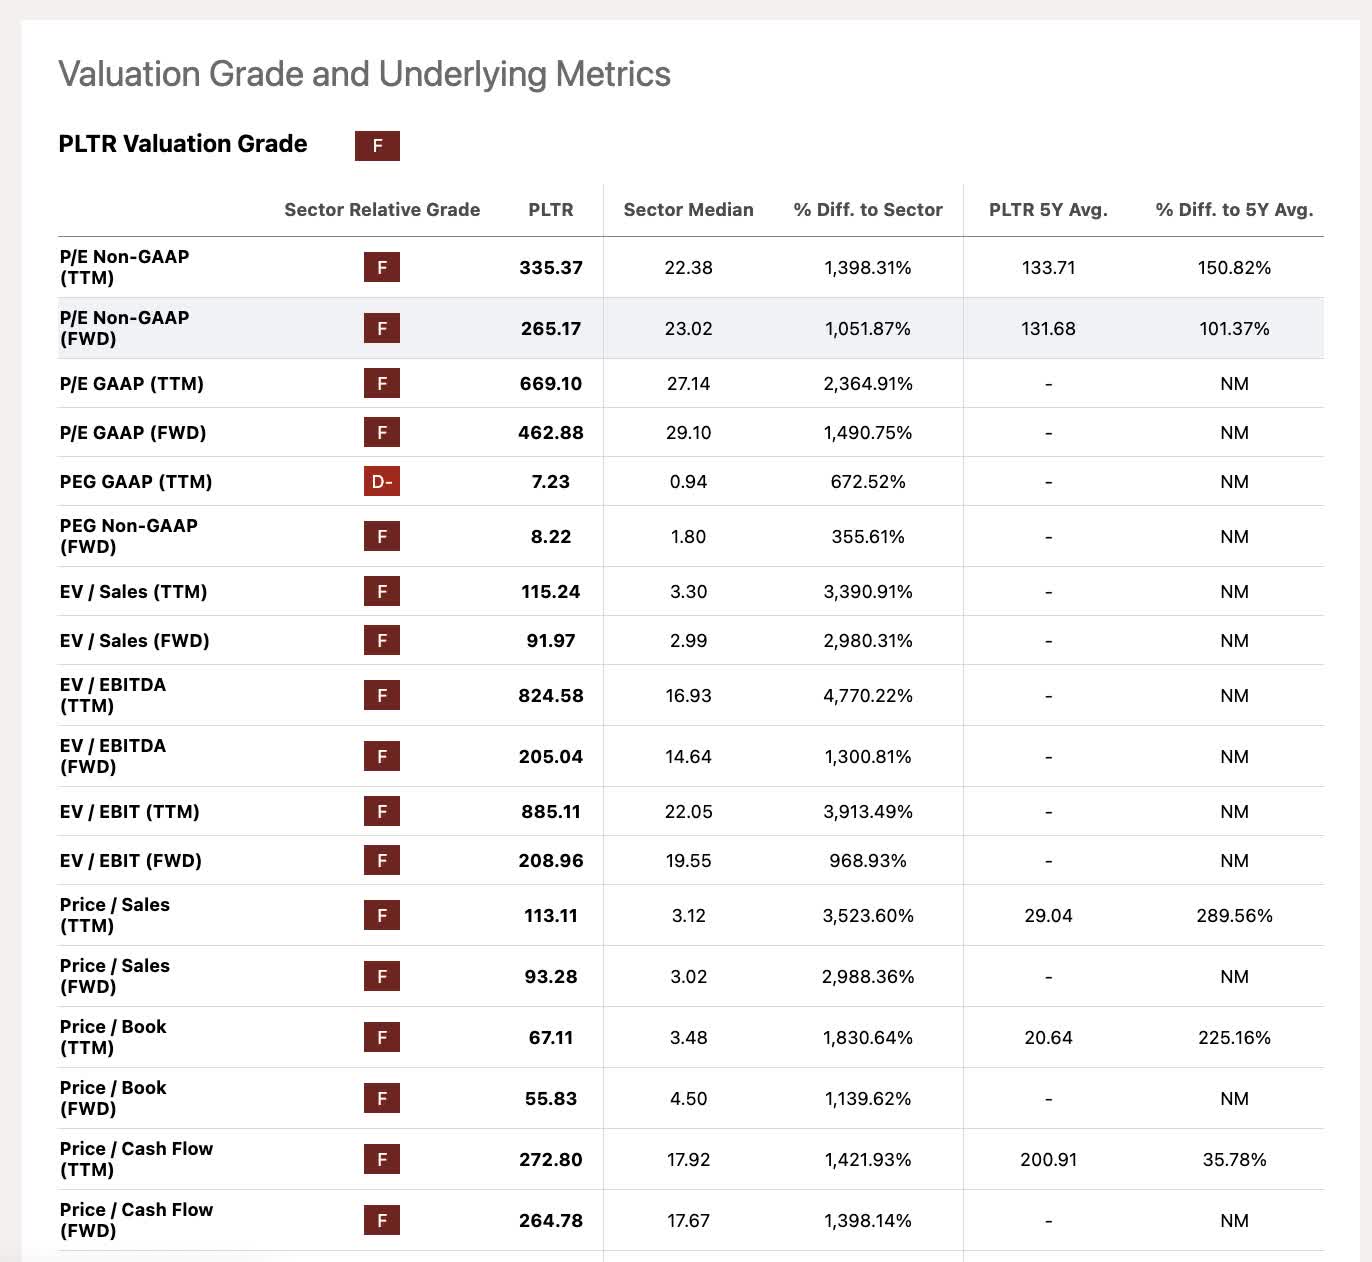Click the Price / Sales (TTM) row label

click(114, 914)
